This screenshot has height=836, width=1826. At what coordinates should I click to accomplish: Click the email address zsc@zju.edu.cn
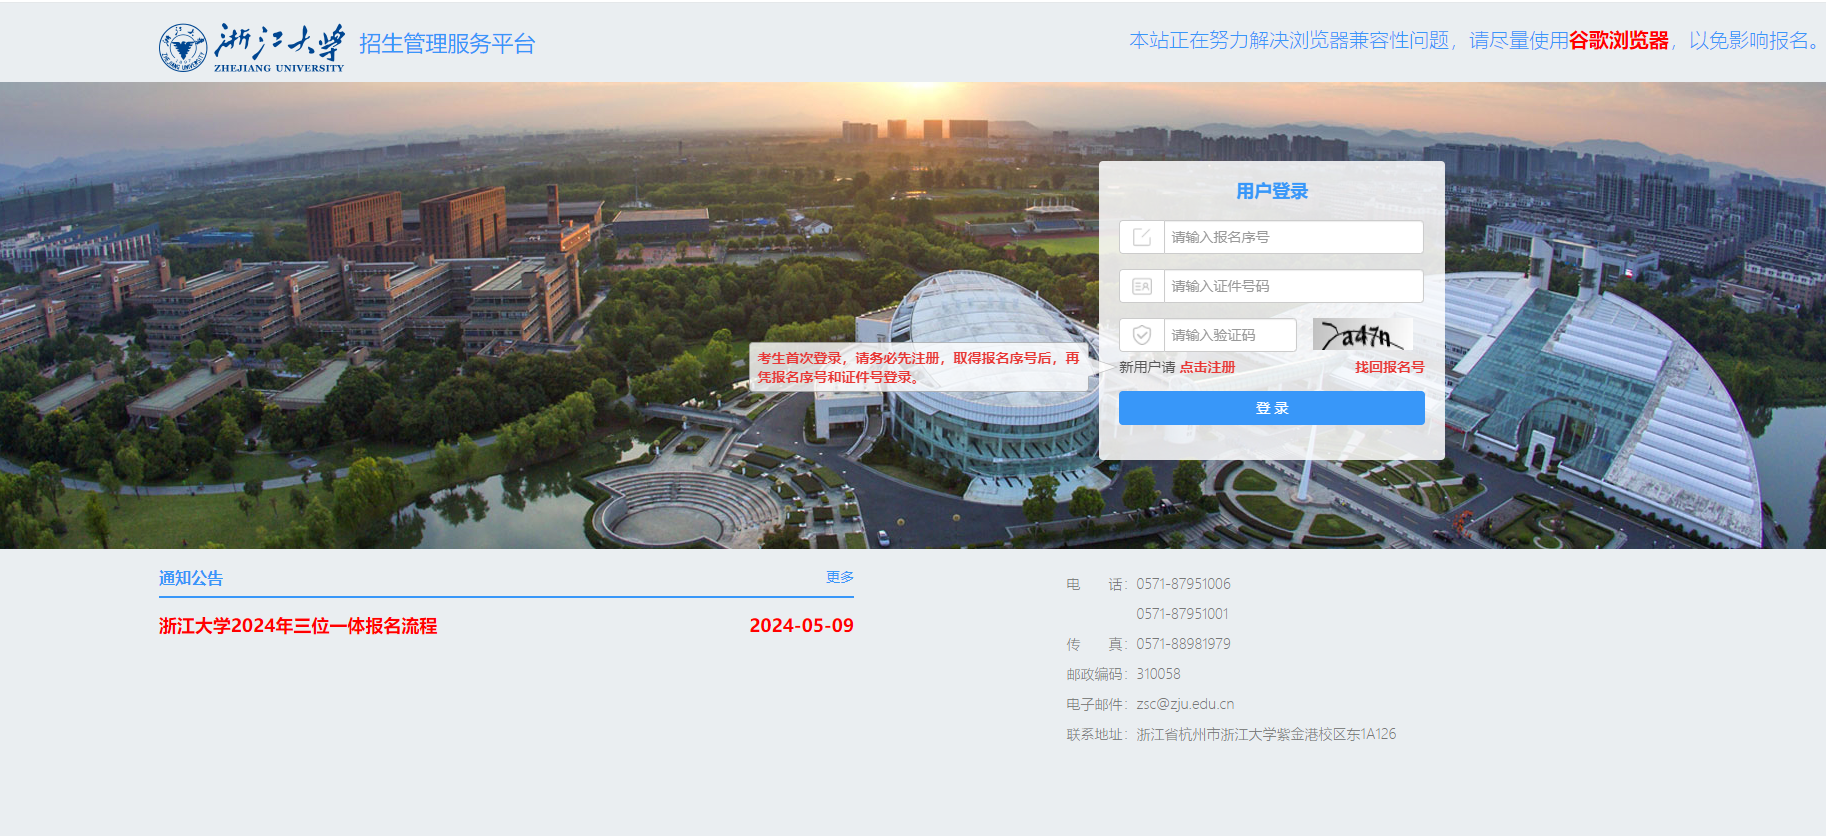[1185, 704]
